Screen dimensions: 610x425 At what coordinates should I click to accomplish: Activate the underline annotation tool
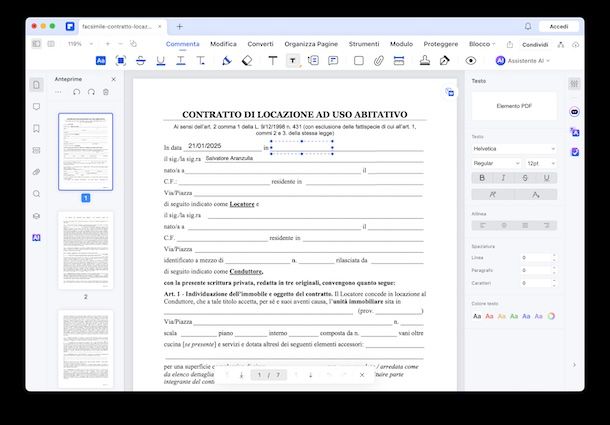tap(161, 60)
